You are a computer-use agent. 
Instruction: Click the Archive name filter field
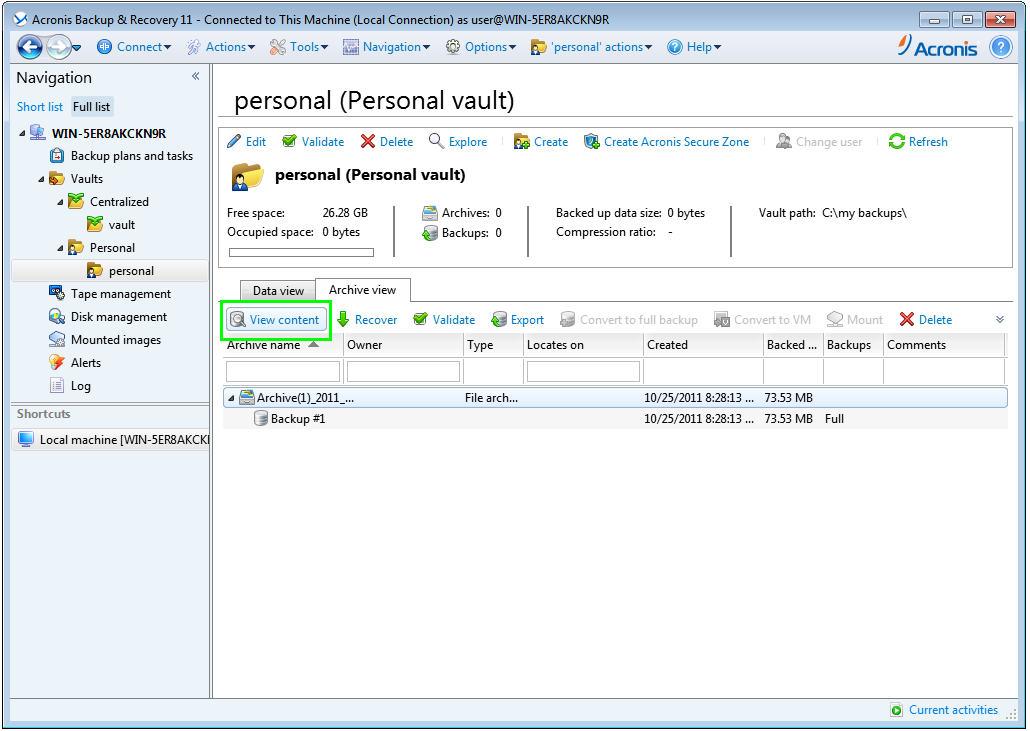pyautogui.click(x=283, y=371)
